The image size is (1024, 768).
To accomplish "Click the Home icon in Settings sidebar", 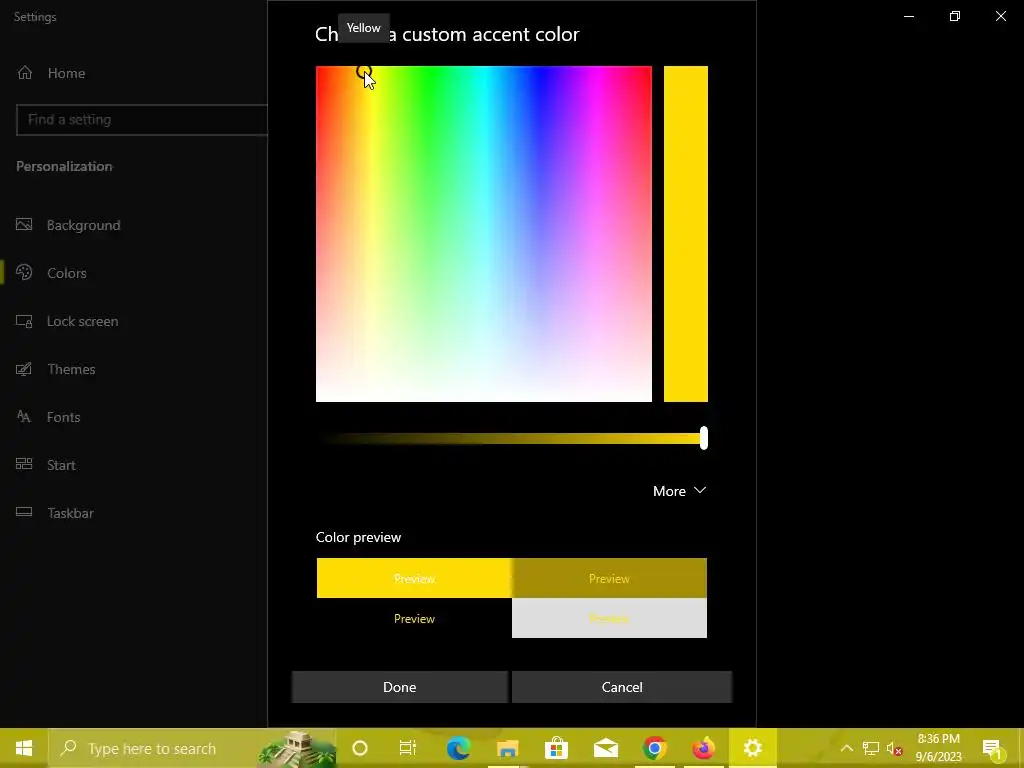I will (25, 72).
